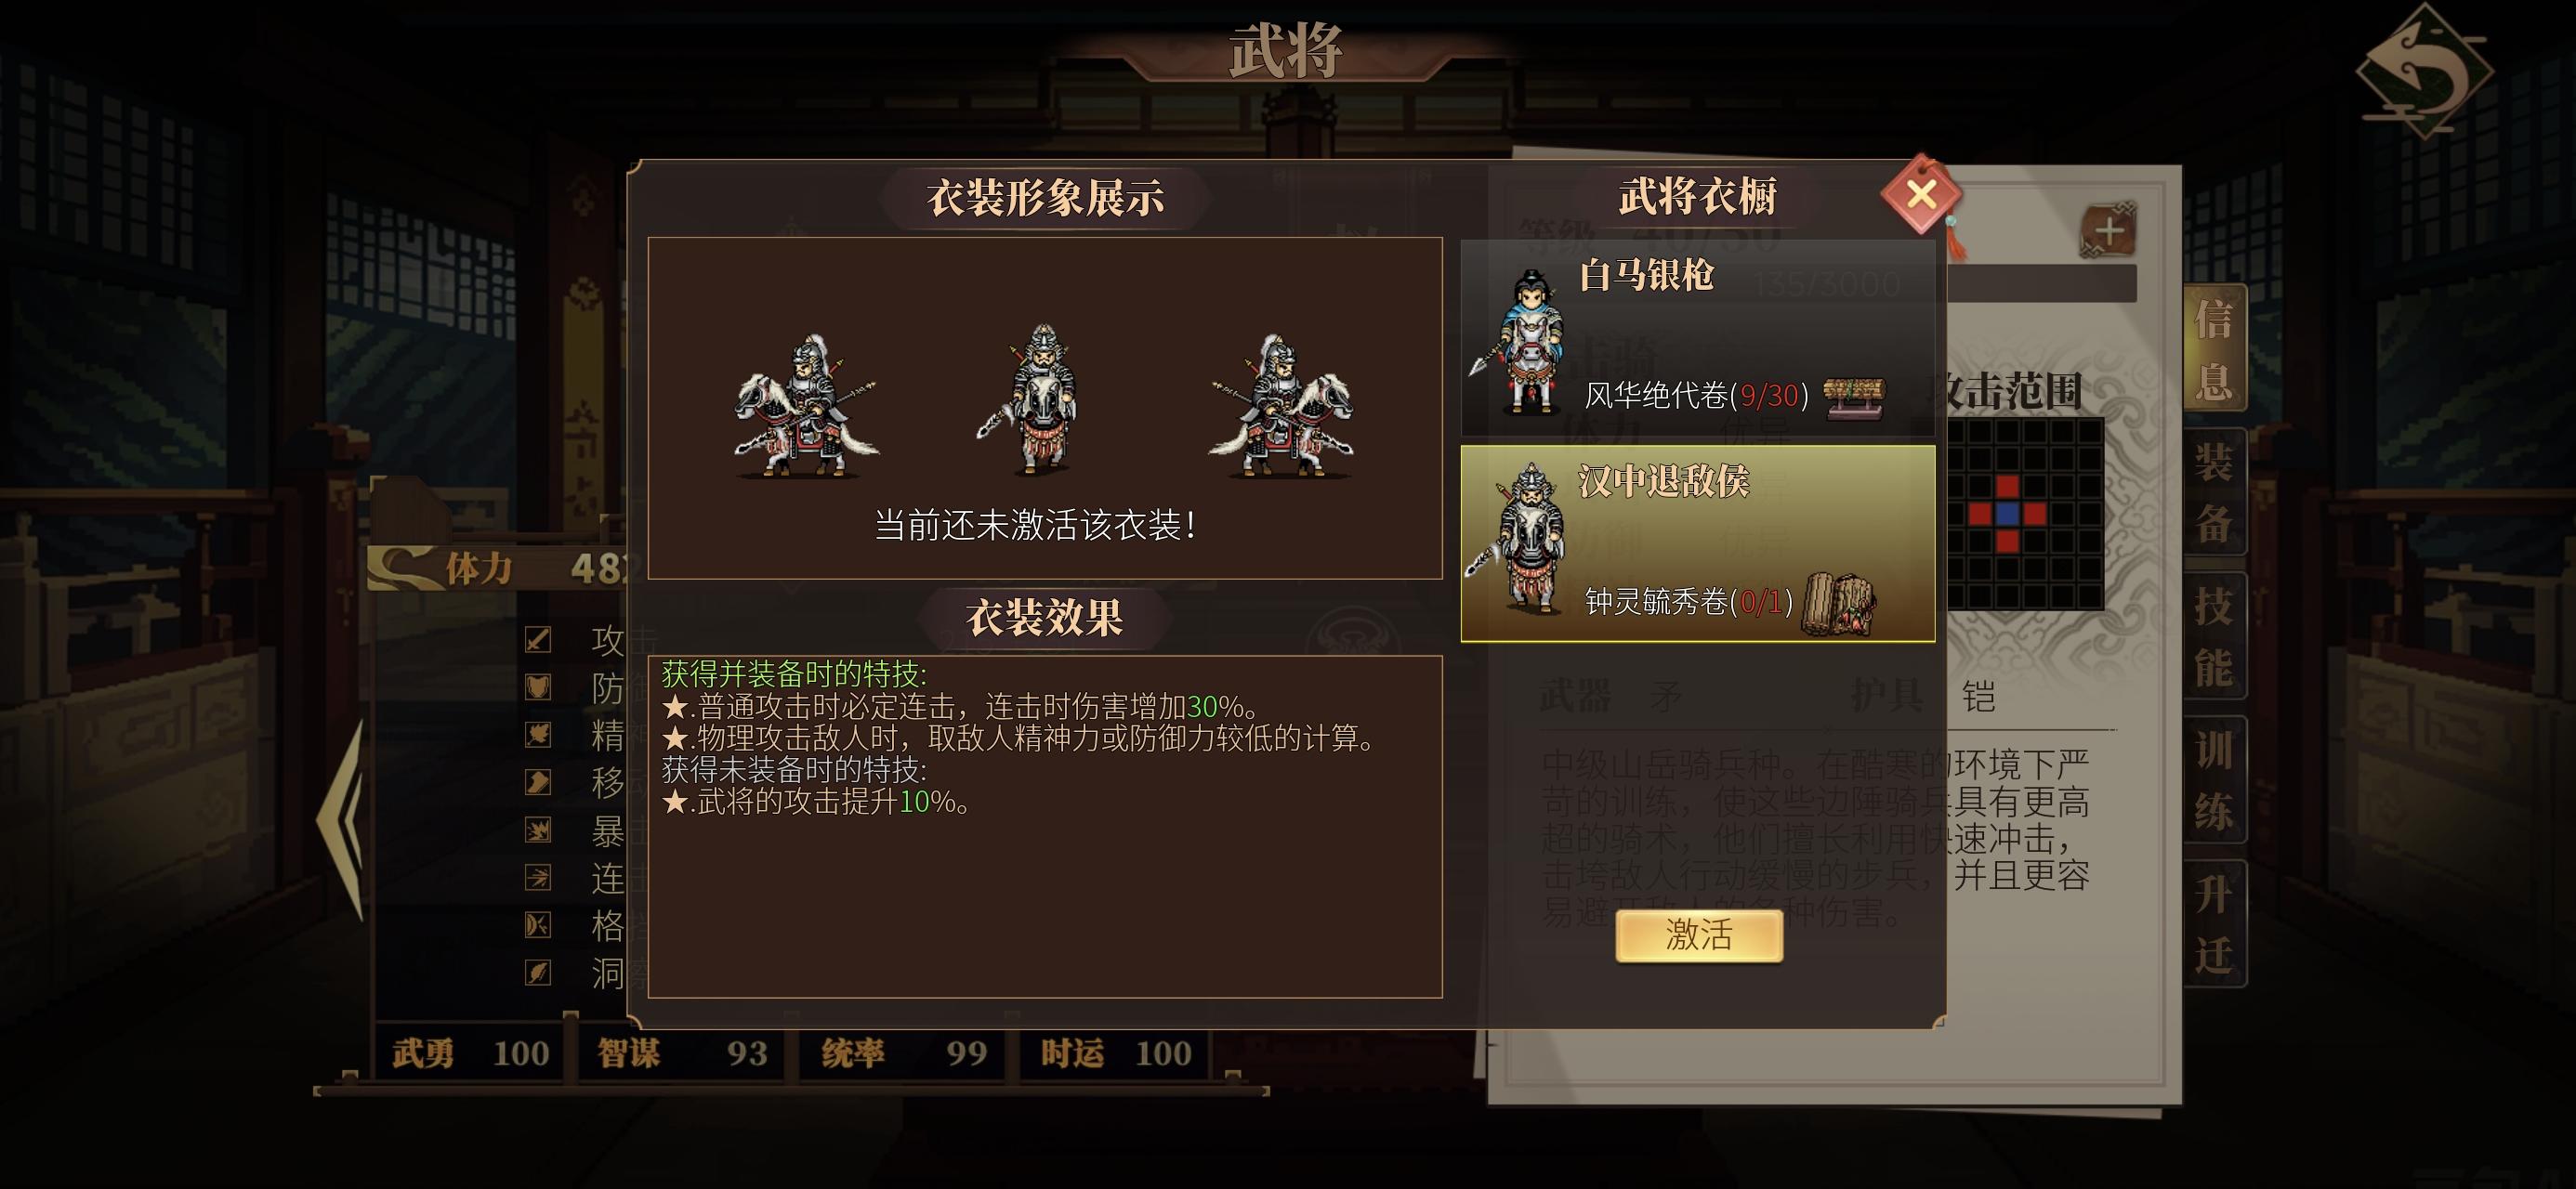This screenshot has height=1189, width=2576.
Task: Click the 洞察 stat icon at the bottom of the list
Action: (538, 972)
